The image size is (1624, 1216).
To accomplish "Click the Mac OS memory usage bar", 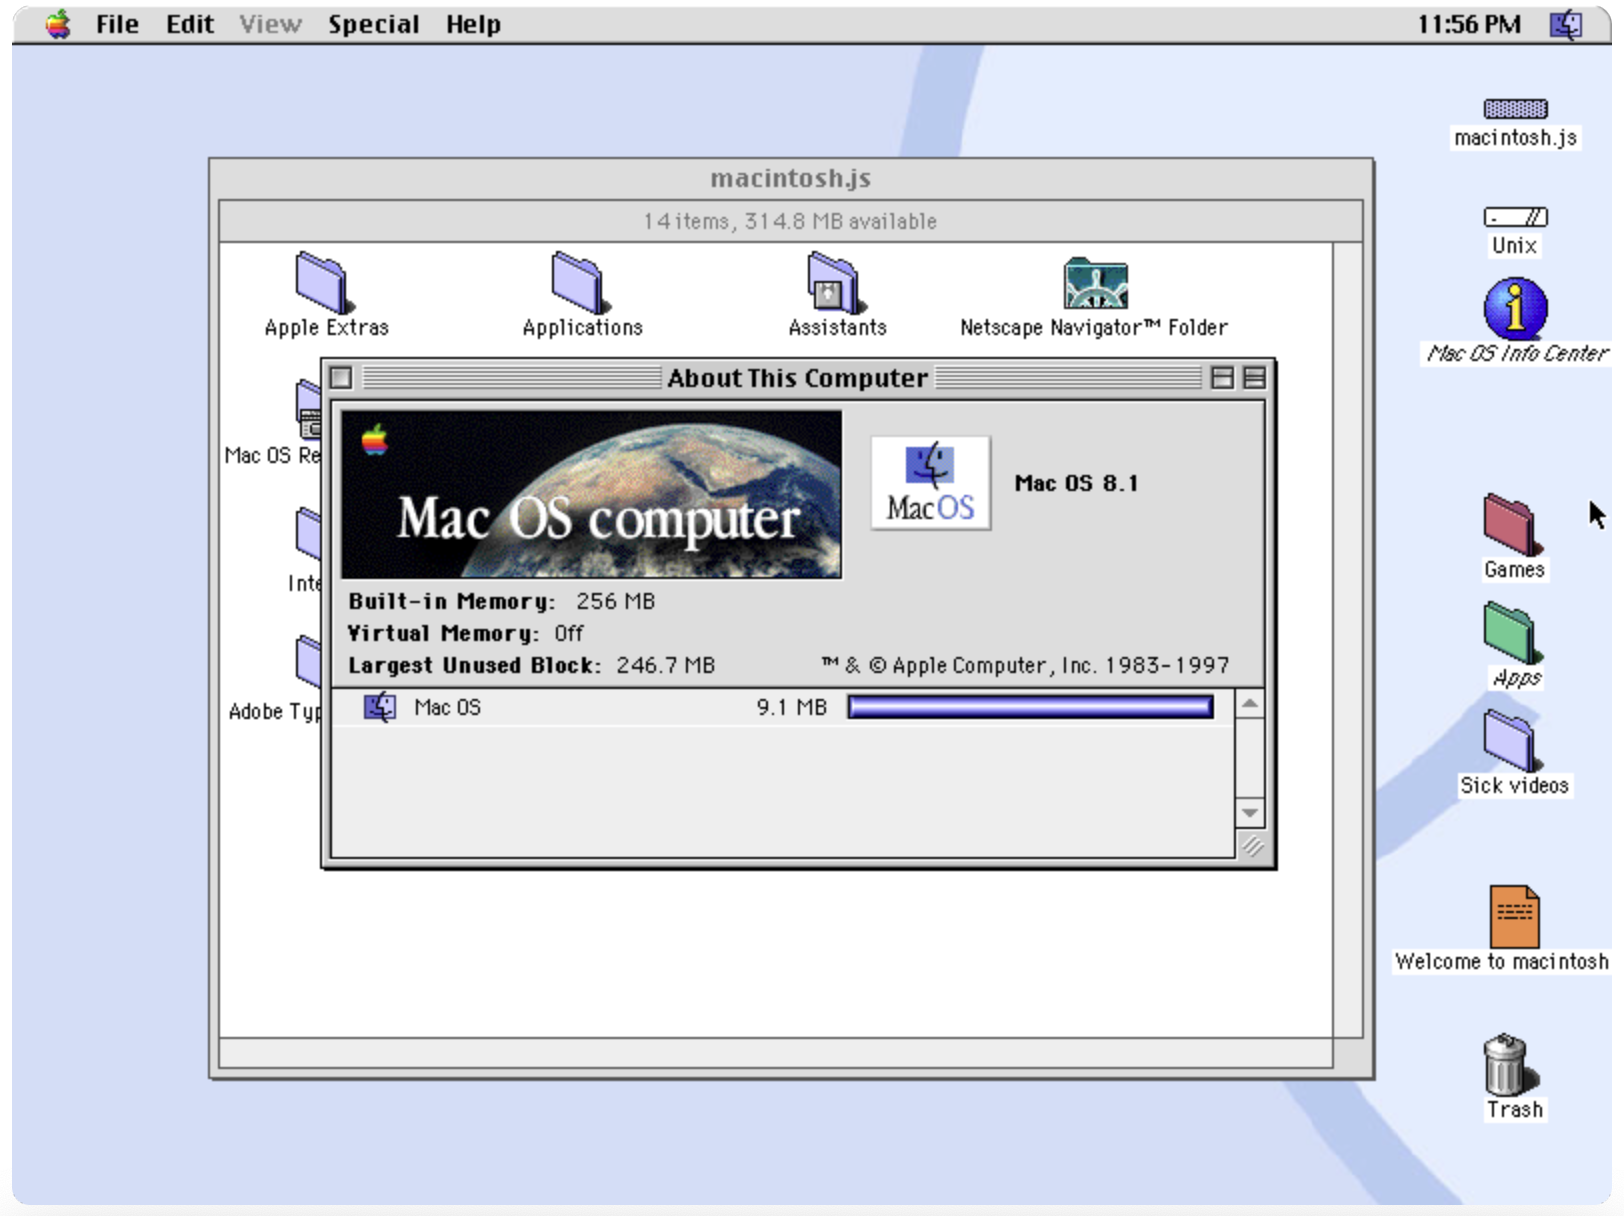I will tap(1030, 707).
